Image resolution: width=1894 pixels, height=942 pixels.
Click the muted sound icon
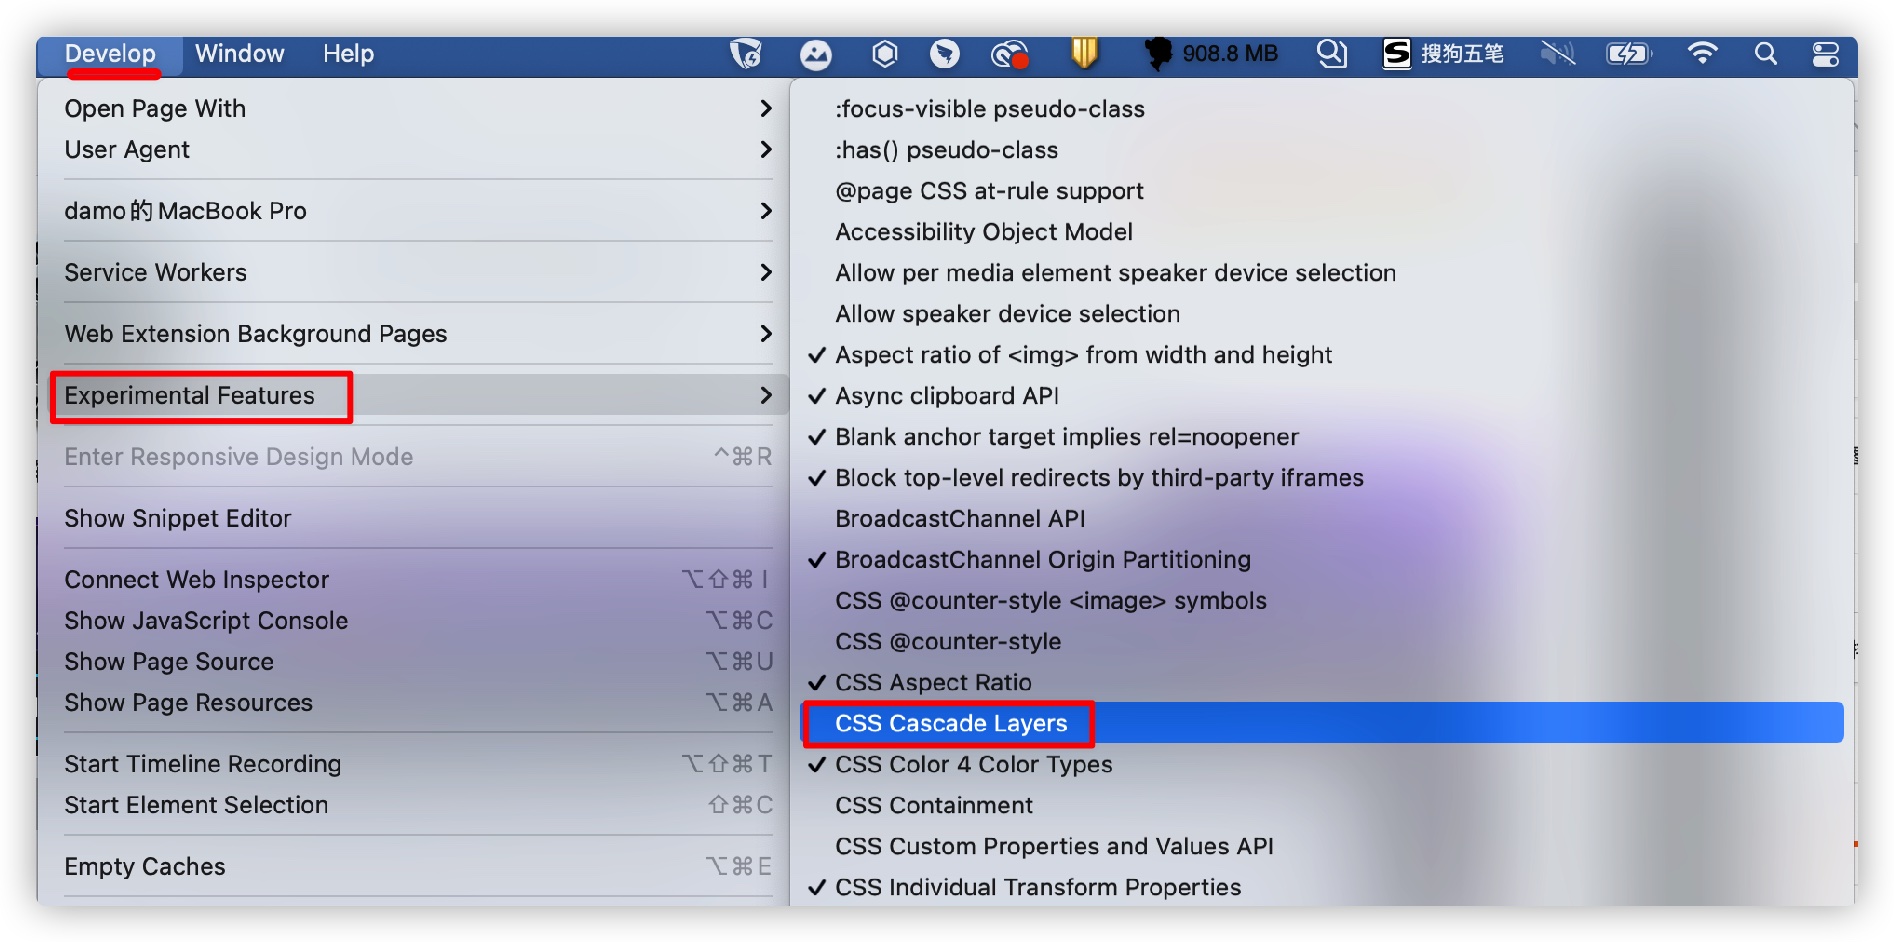point(1558,54)
